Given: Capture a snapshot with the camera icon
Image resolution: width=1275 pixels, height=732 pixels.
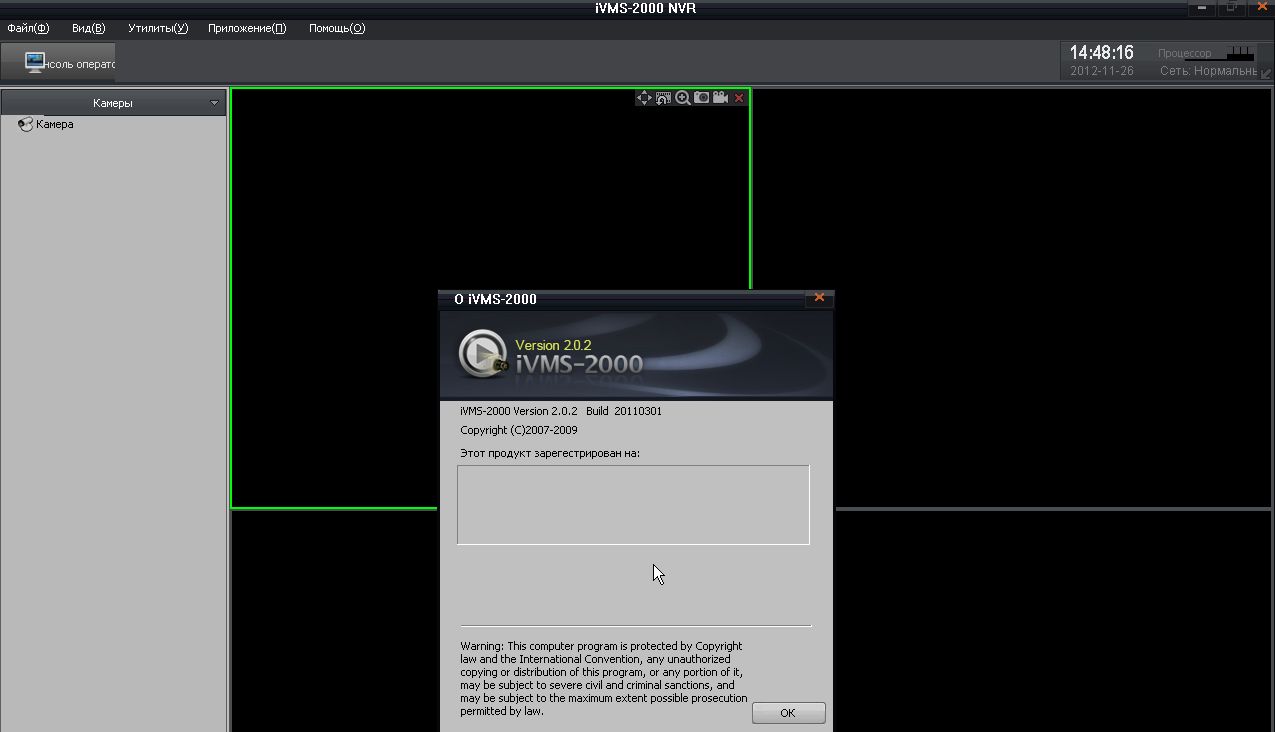Looking at the screenshot, I should pyautogui.click(x=701, y=98).
